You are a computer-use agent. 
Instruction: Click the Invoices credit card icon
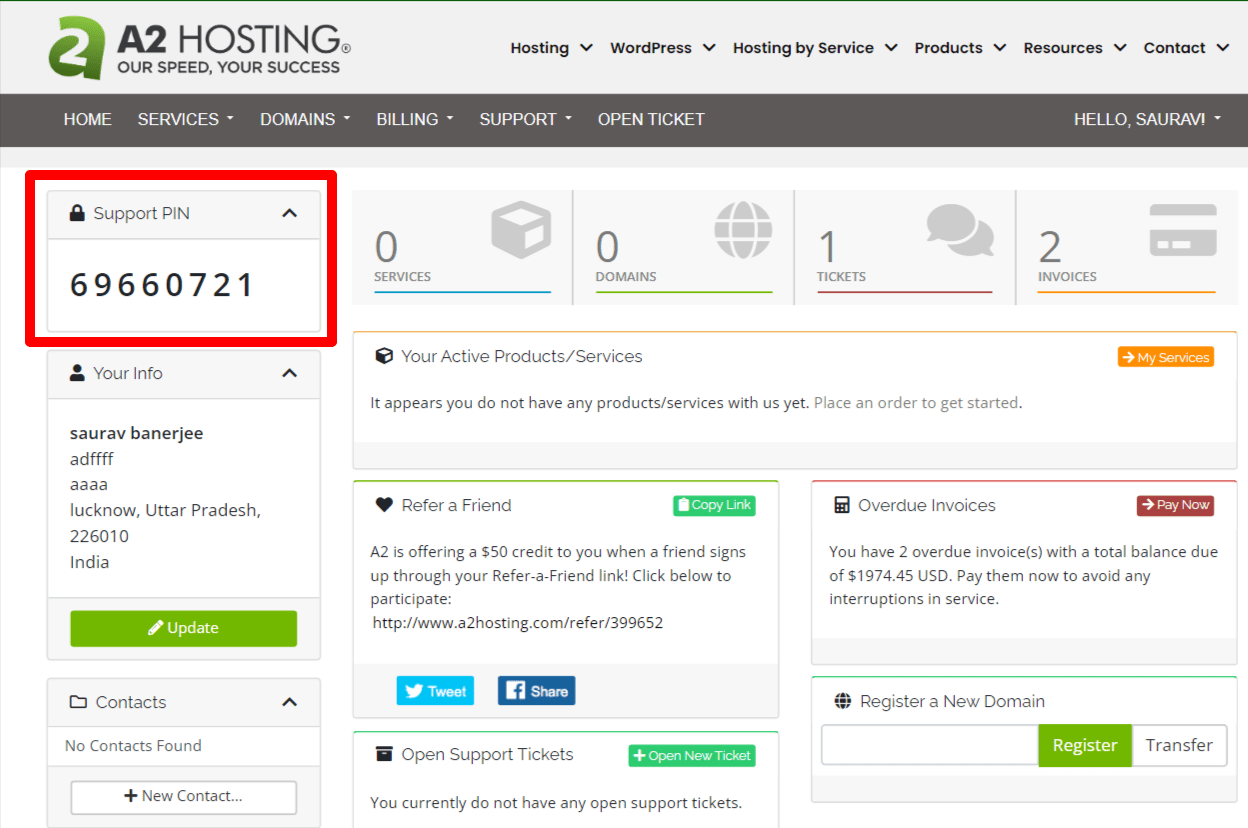[x=1182, y=230]
